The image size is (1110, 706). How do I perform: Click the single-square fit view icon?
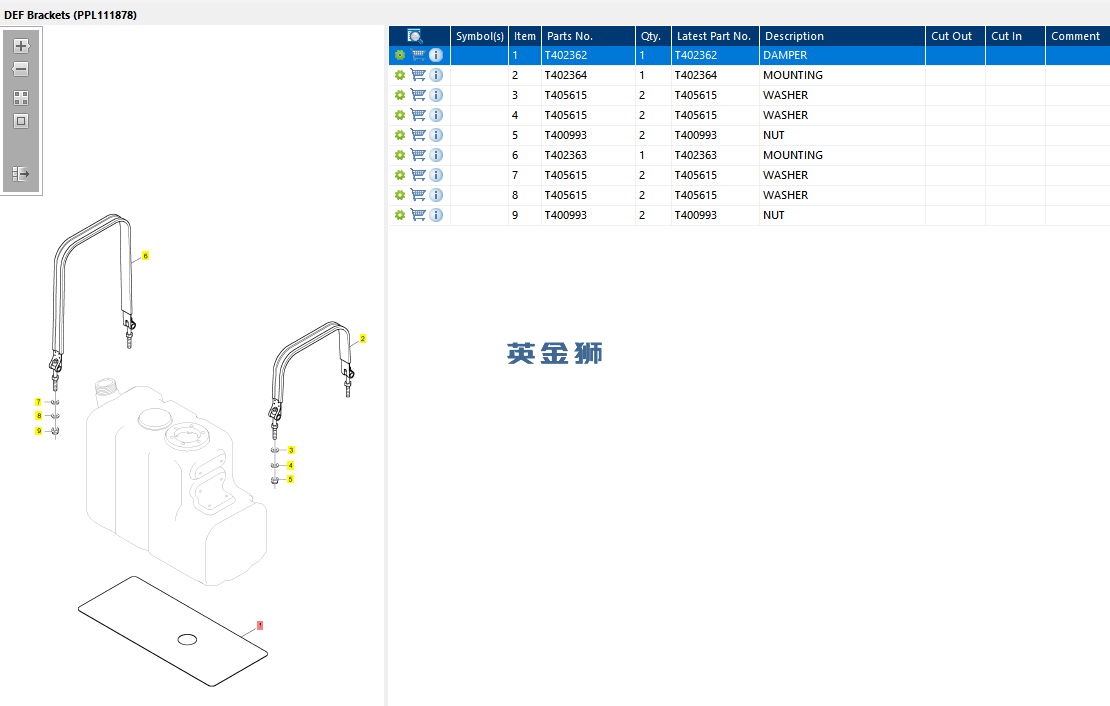point(21,121)
